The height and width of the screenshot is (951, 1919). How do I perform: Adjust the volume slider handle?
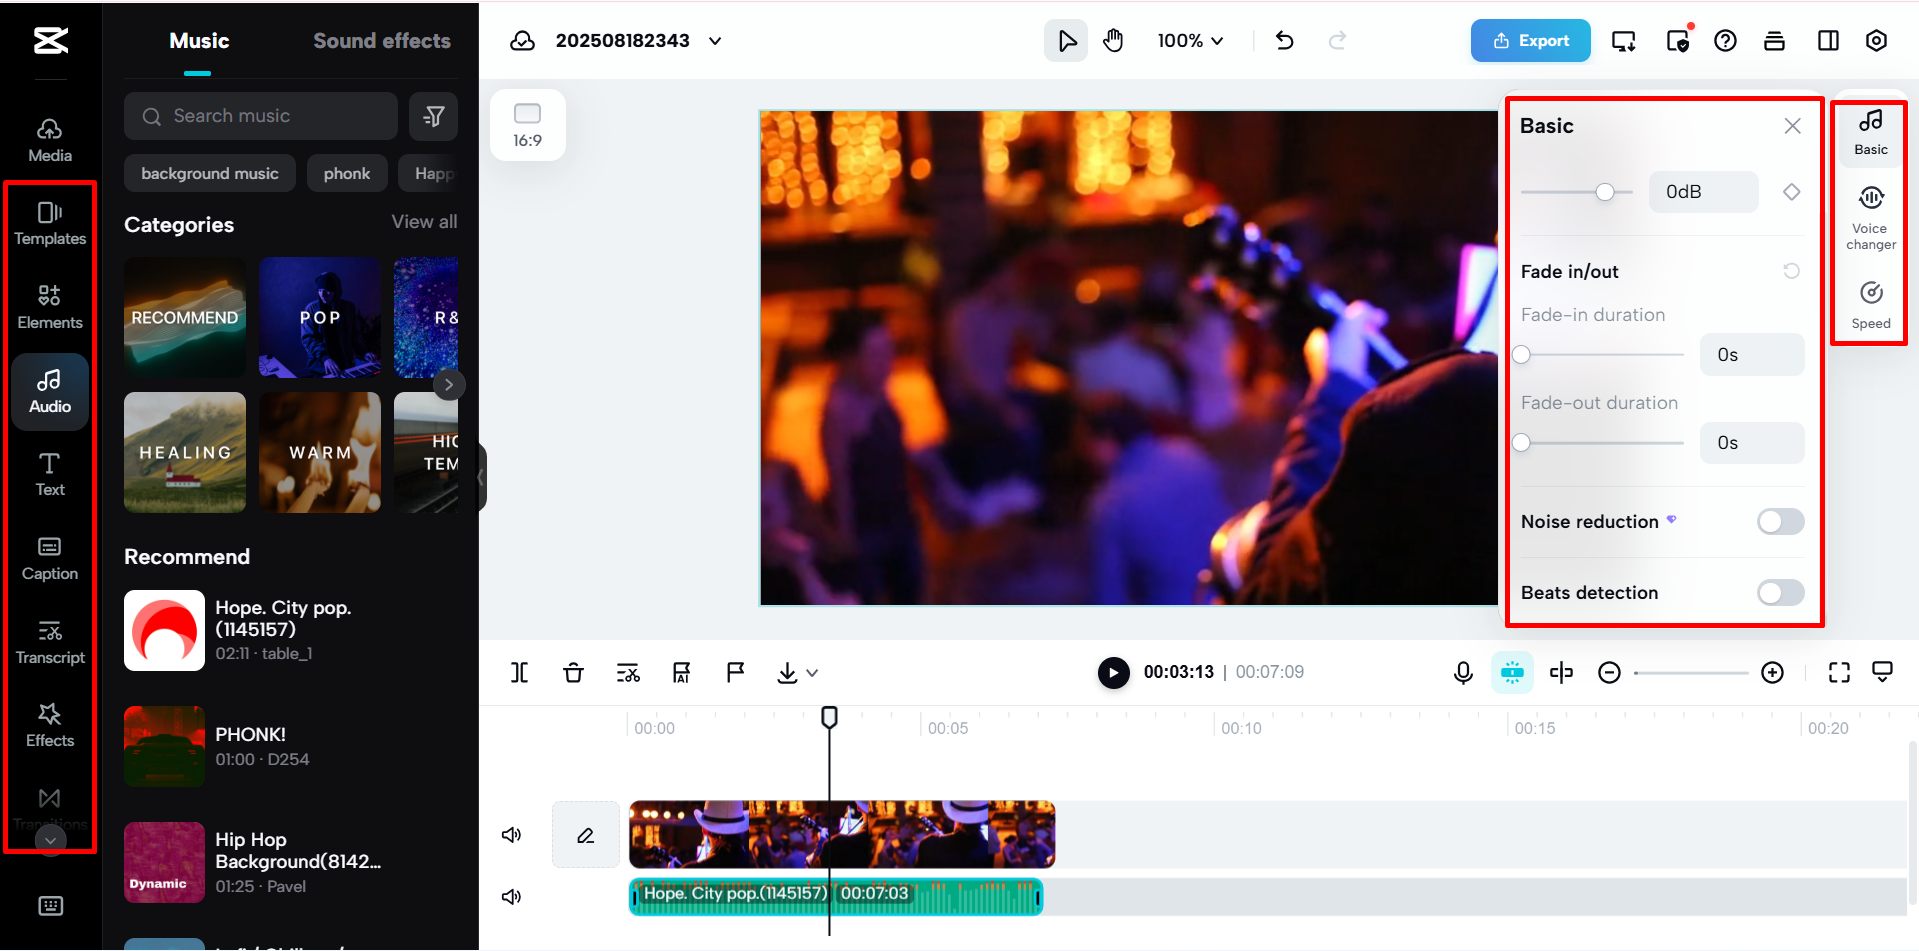point(1605,192)
